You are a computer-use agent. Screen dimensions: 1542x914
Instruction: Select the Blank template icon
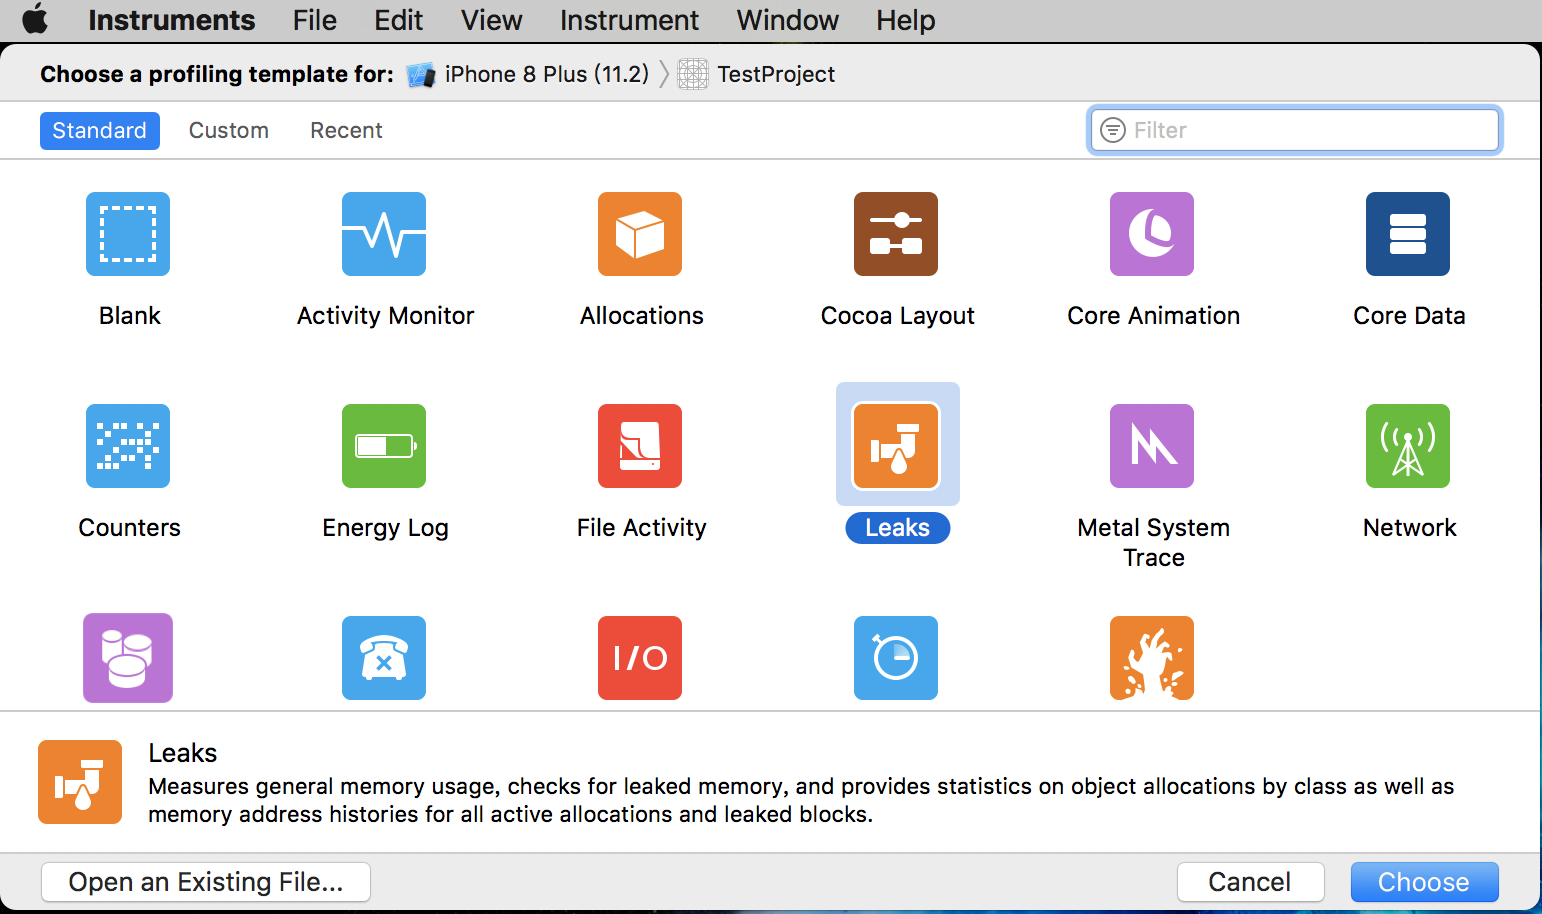(x=128, y=234)
